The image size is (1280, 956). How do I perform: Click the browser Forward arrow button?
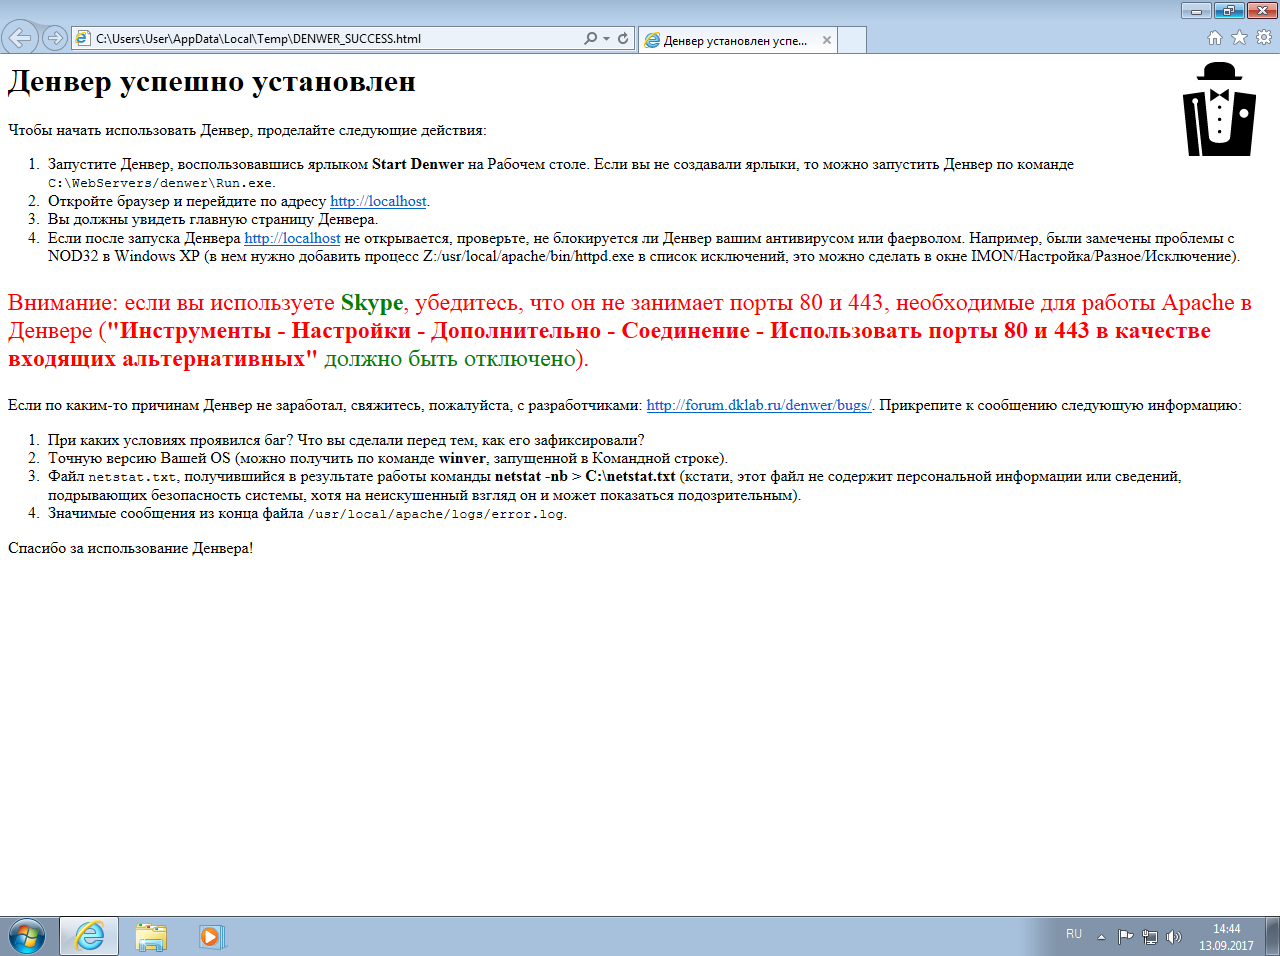(x=55, y=38)
